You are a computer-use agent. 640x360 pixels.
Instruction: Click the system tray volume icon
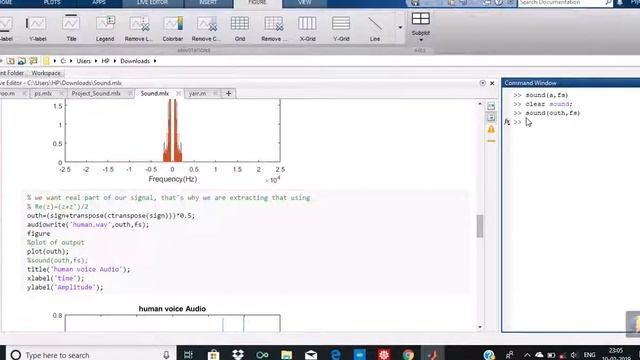click(x=574, y=355)
